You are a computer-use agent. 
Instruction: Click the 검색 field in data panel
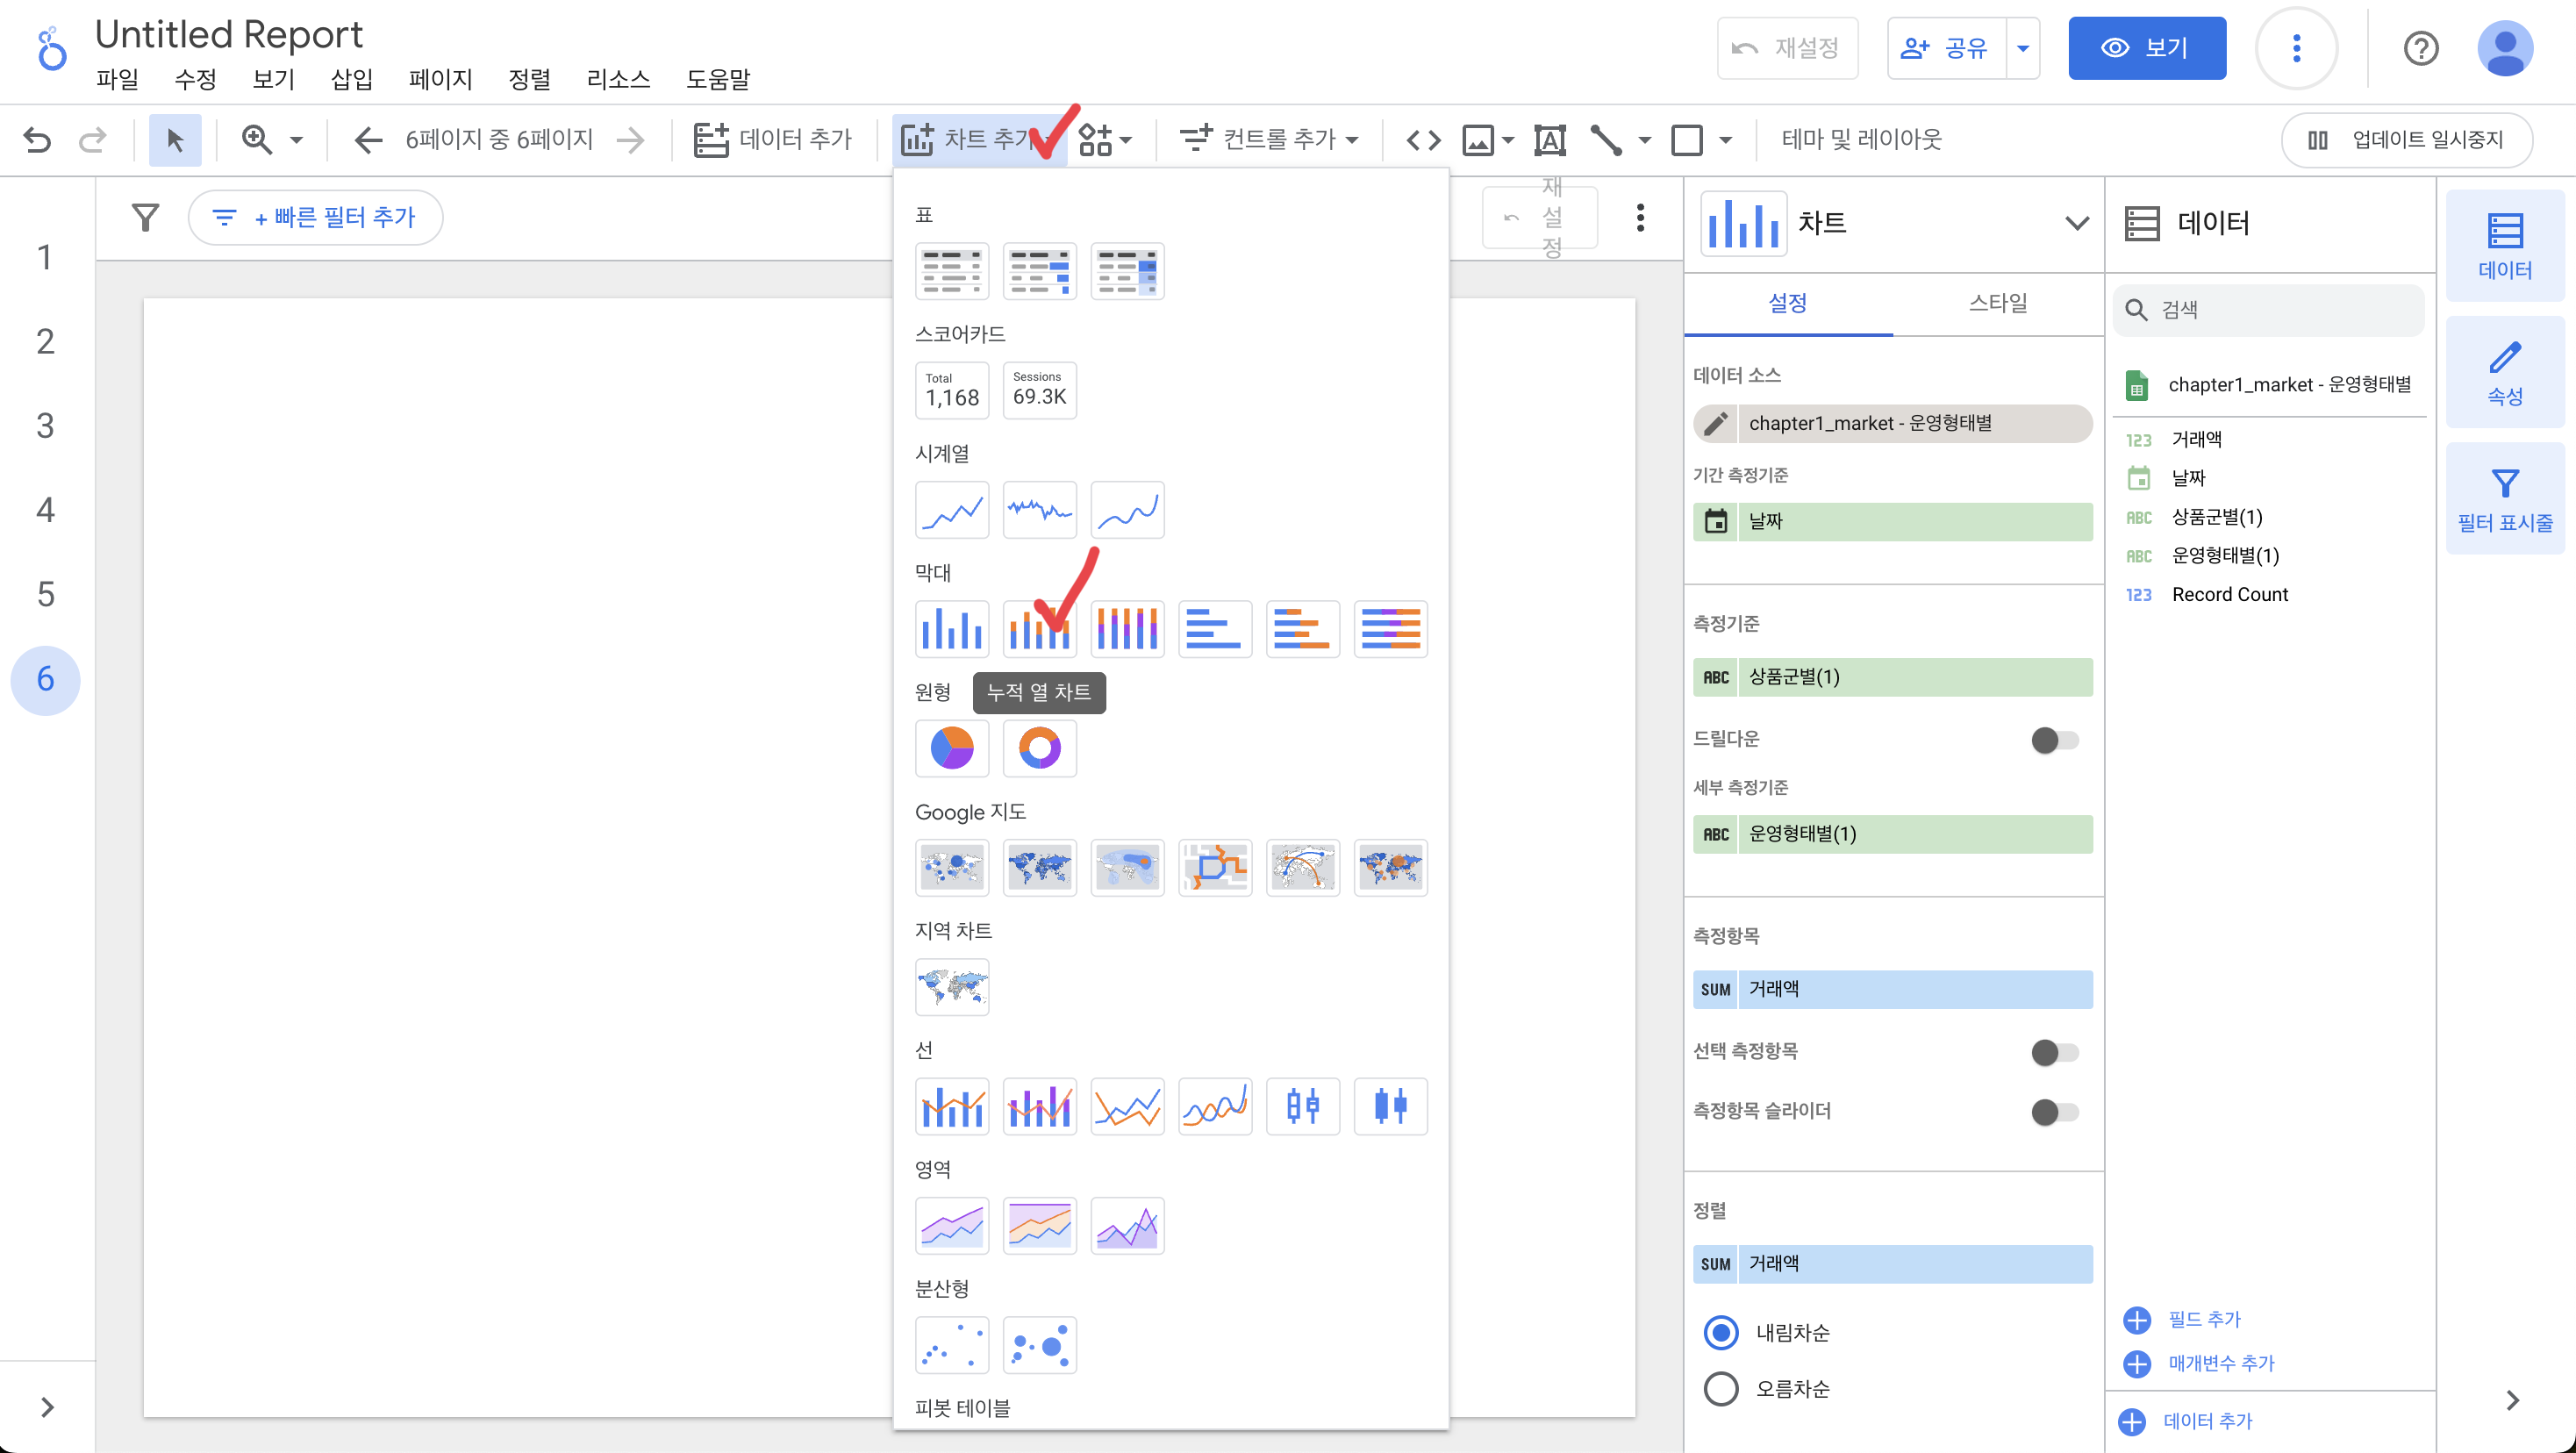pos(2280,310)
